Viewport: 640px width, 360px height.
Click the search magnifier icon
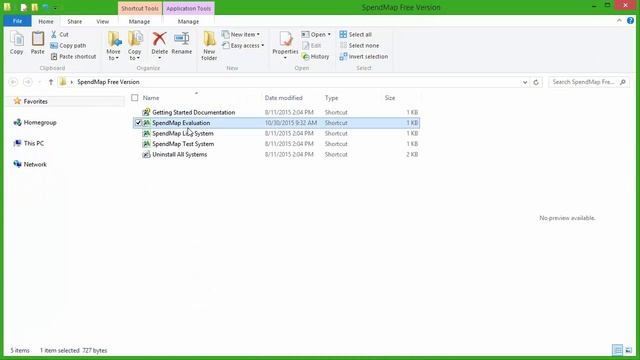pyautogui.click(x=623, y=82)
